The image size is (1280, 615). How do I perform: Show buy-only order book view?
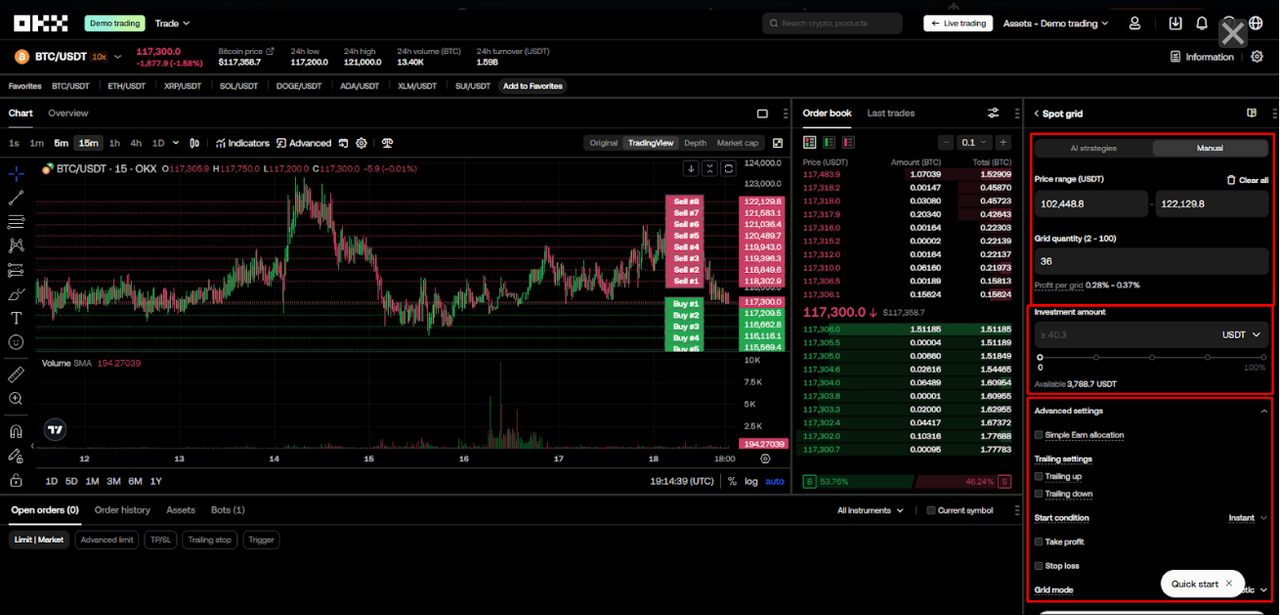[x=829, y=143]
